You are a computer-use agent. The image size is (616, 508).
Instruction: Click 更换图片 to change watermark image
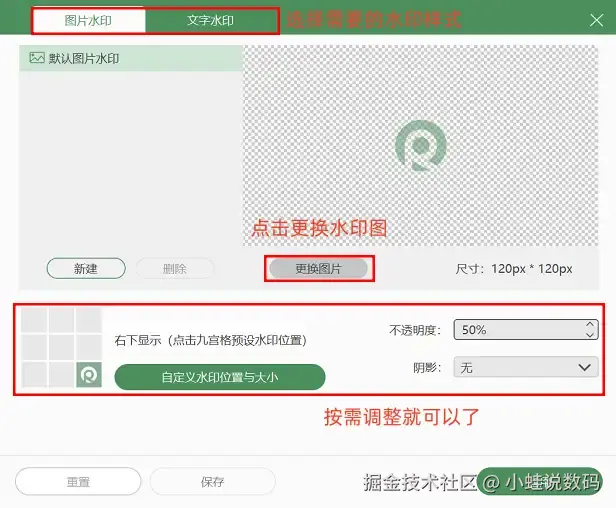319,269
